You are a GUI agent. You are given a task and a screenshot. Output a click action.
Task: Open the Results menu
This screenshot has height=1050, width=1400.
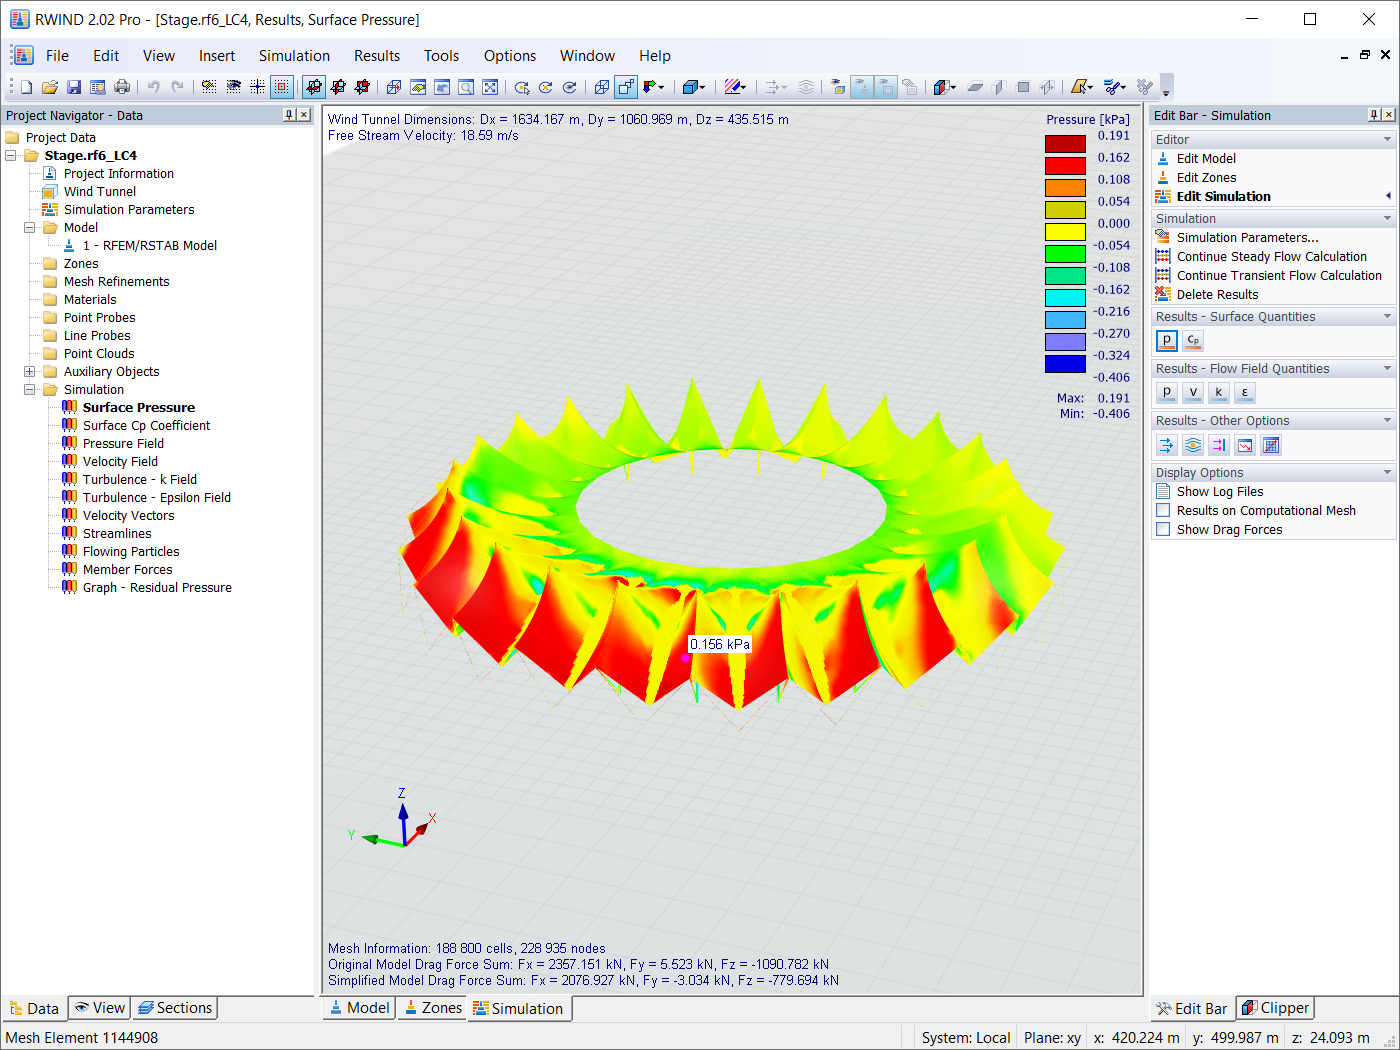(x=377, y=56)
